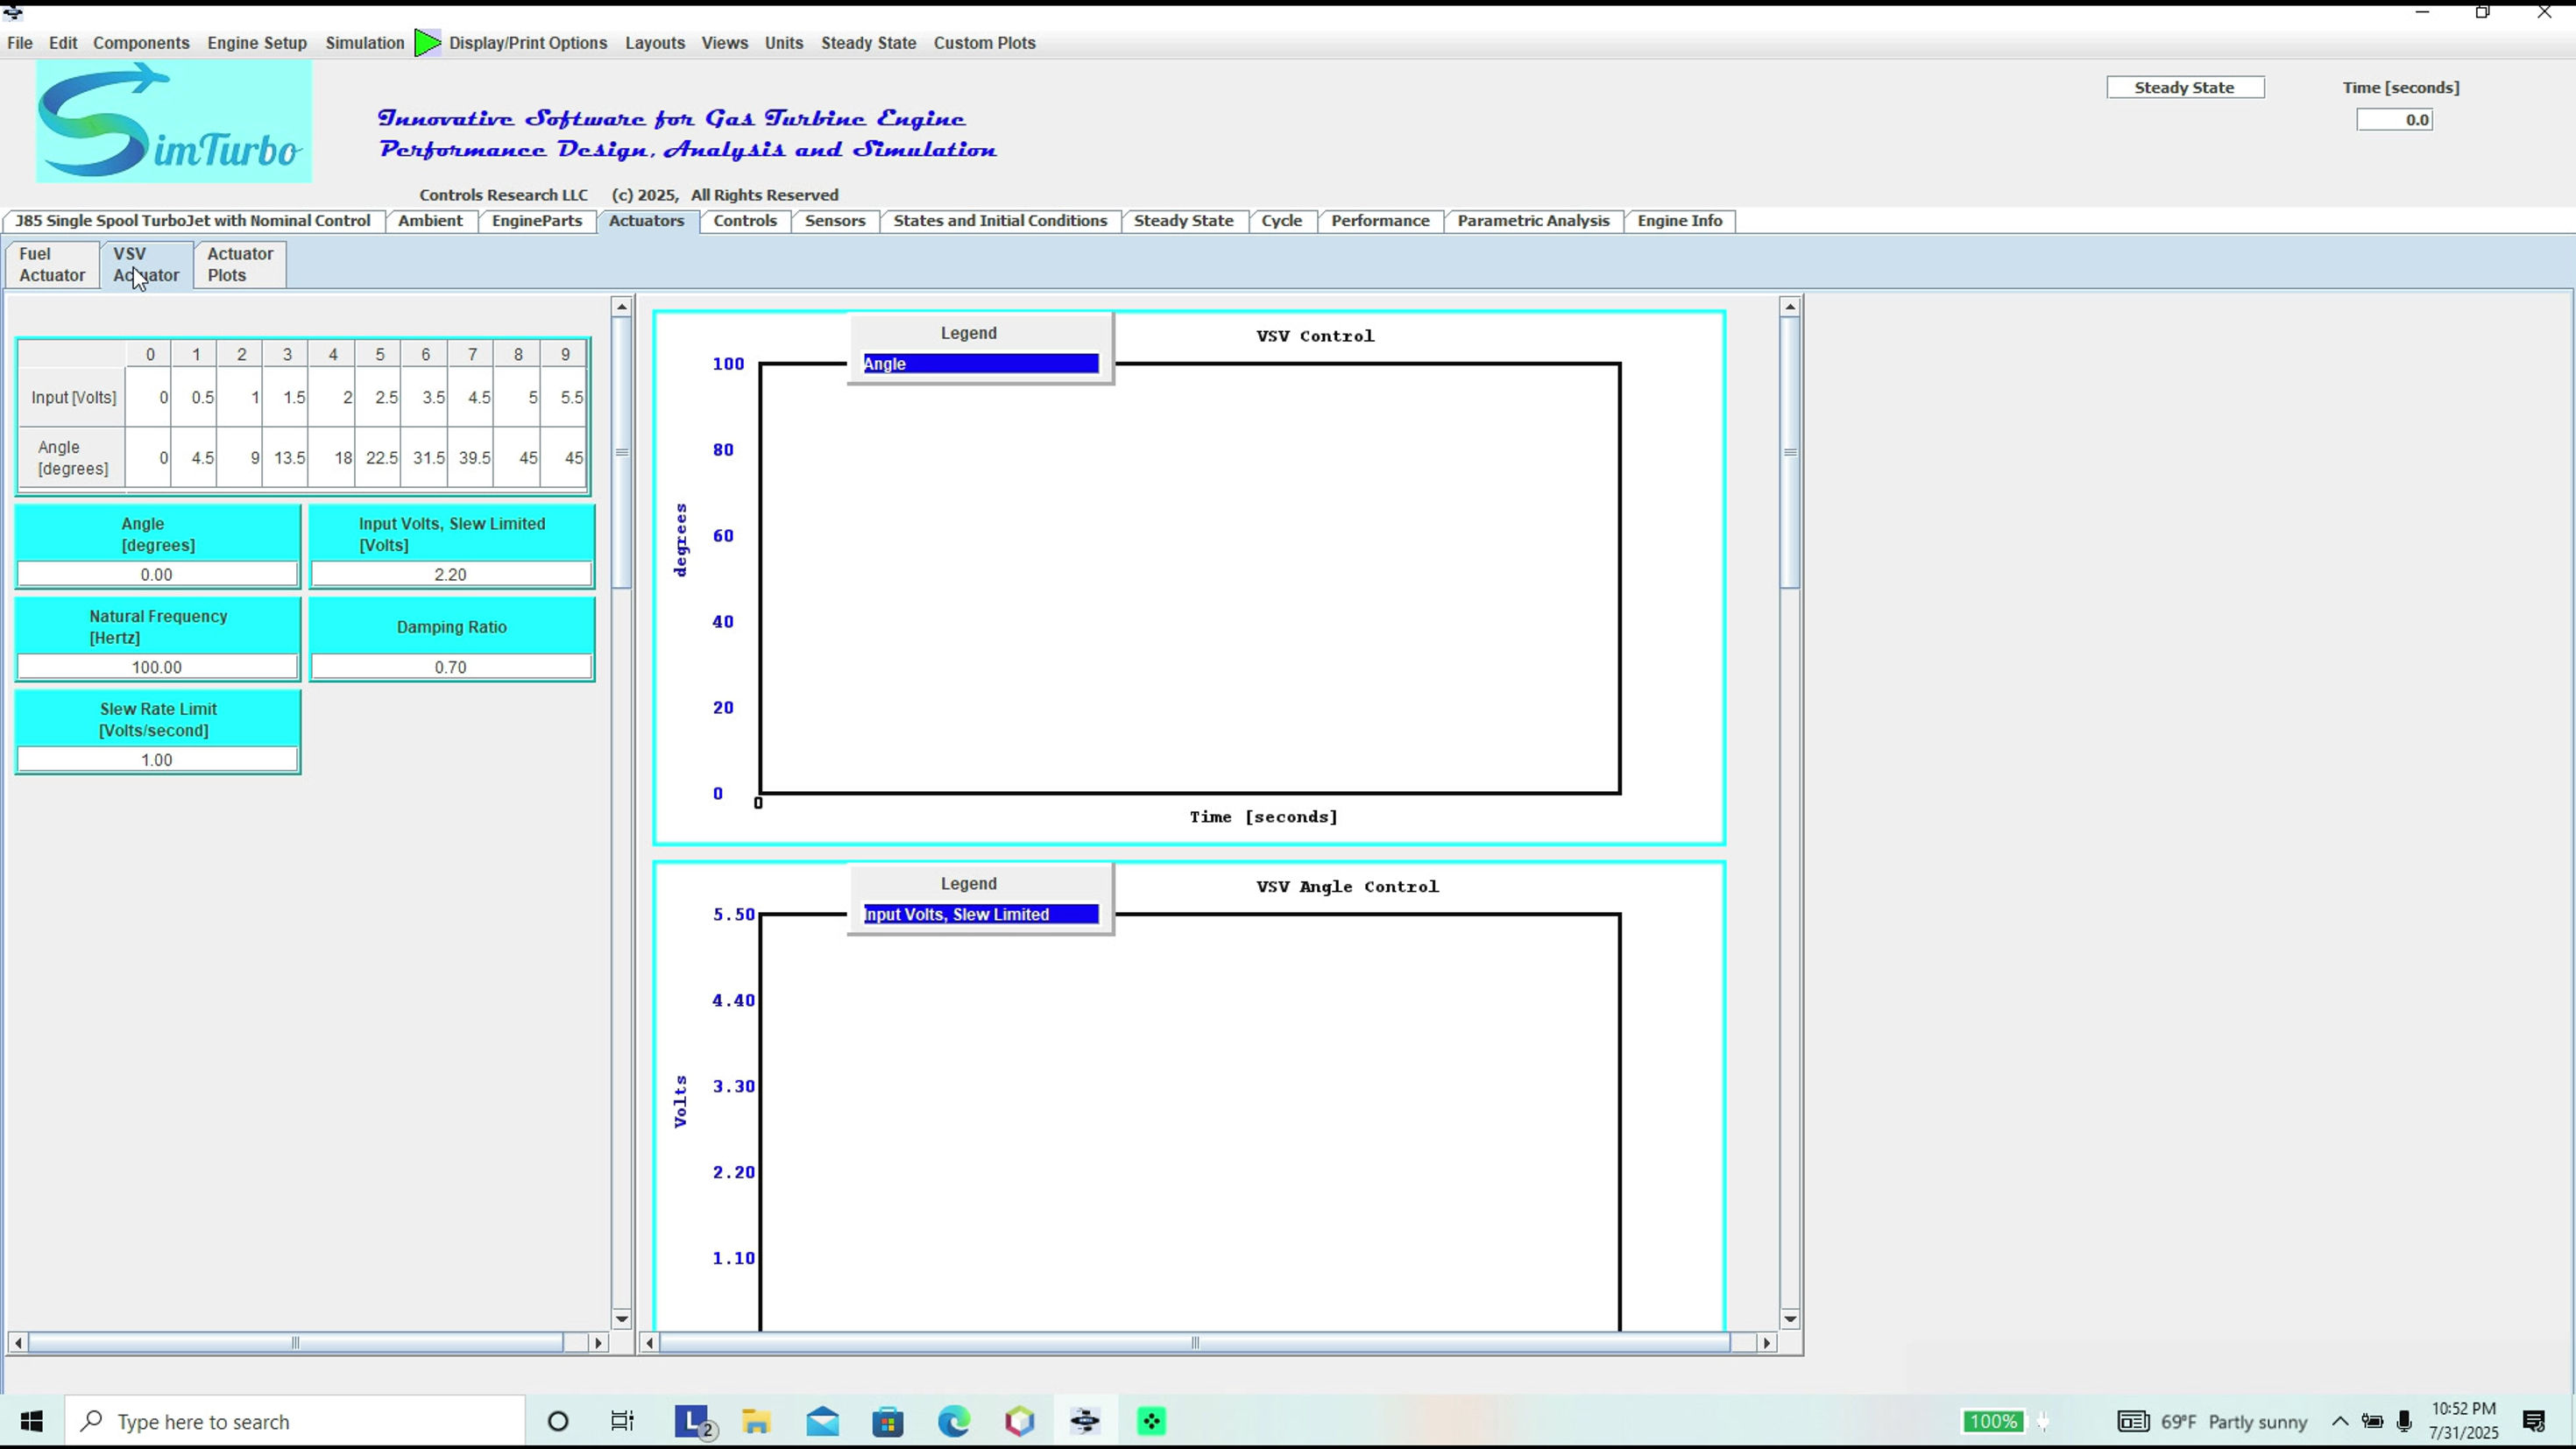Click Input Volts Slew Limited value field
2576x1449 pixels.
451,575
